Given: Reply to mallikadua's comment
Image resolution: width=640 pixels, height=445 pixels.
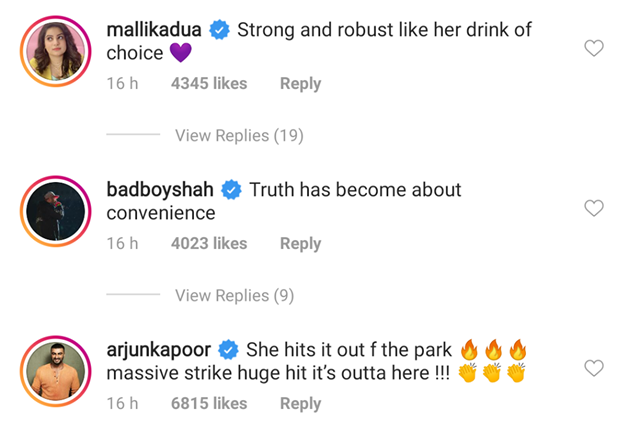Looking at the screenshot, I should tap(300, 84).
